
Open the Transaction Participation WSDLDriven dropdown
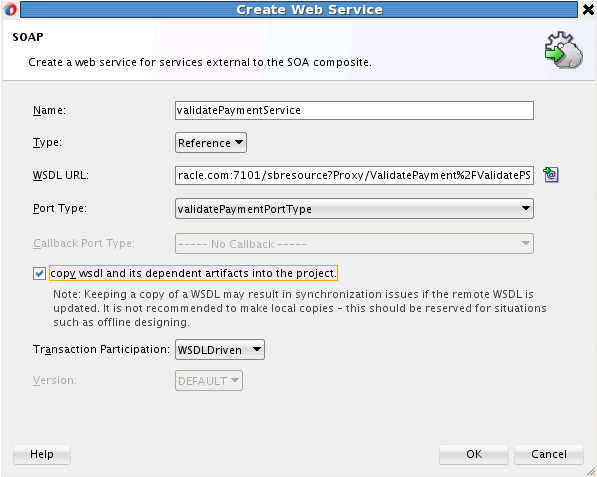(220, 349)
